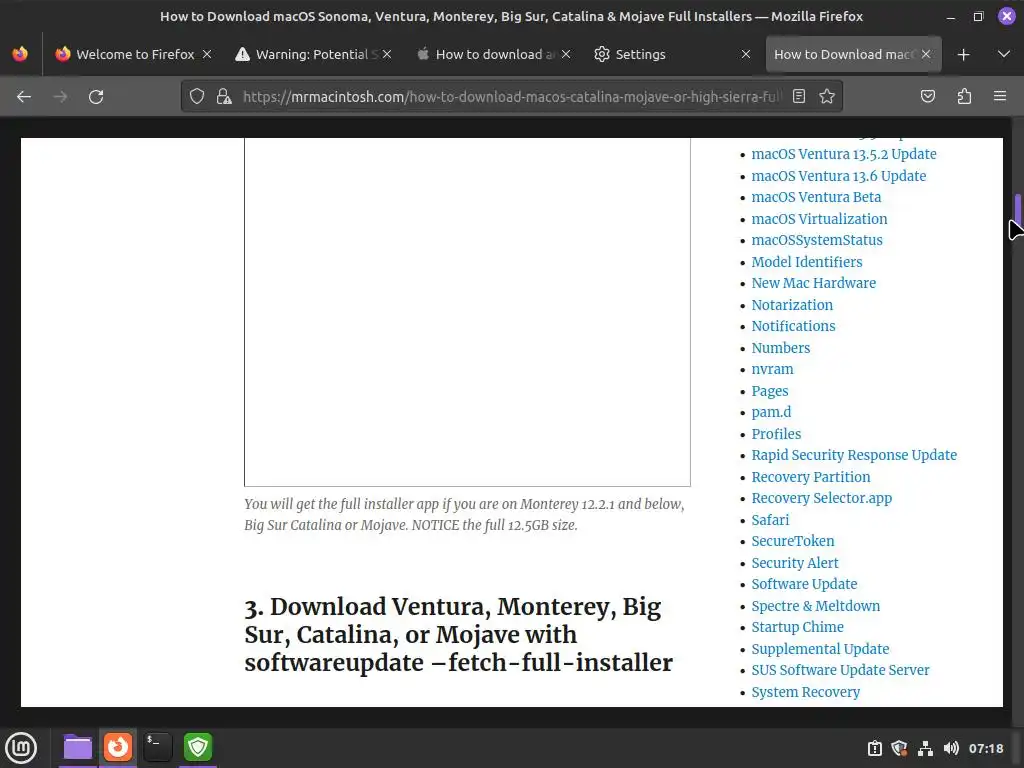Open Save to Pocket icon
1024x768 pixels.
point(927,97)
